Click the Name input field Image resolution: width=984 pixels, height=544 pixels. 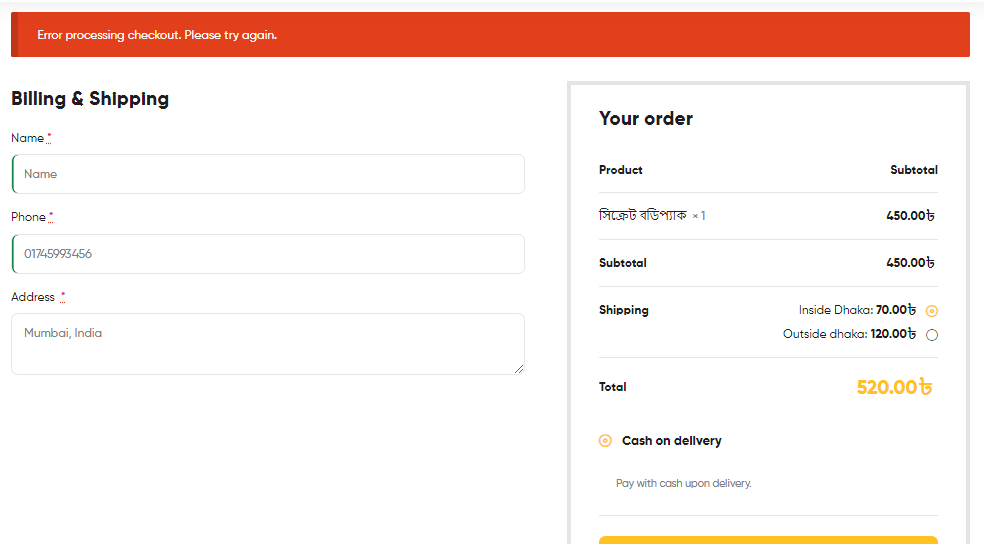click(x=268, y=174)
